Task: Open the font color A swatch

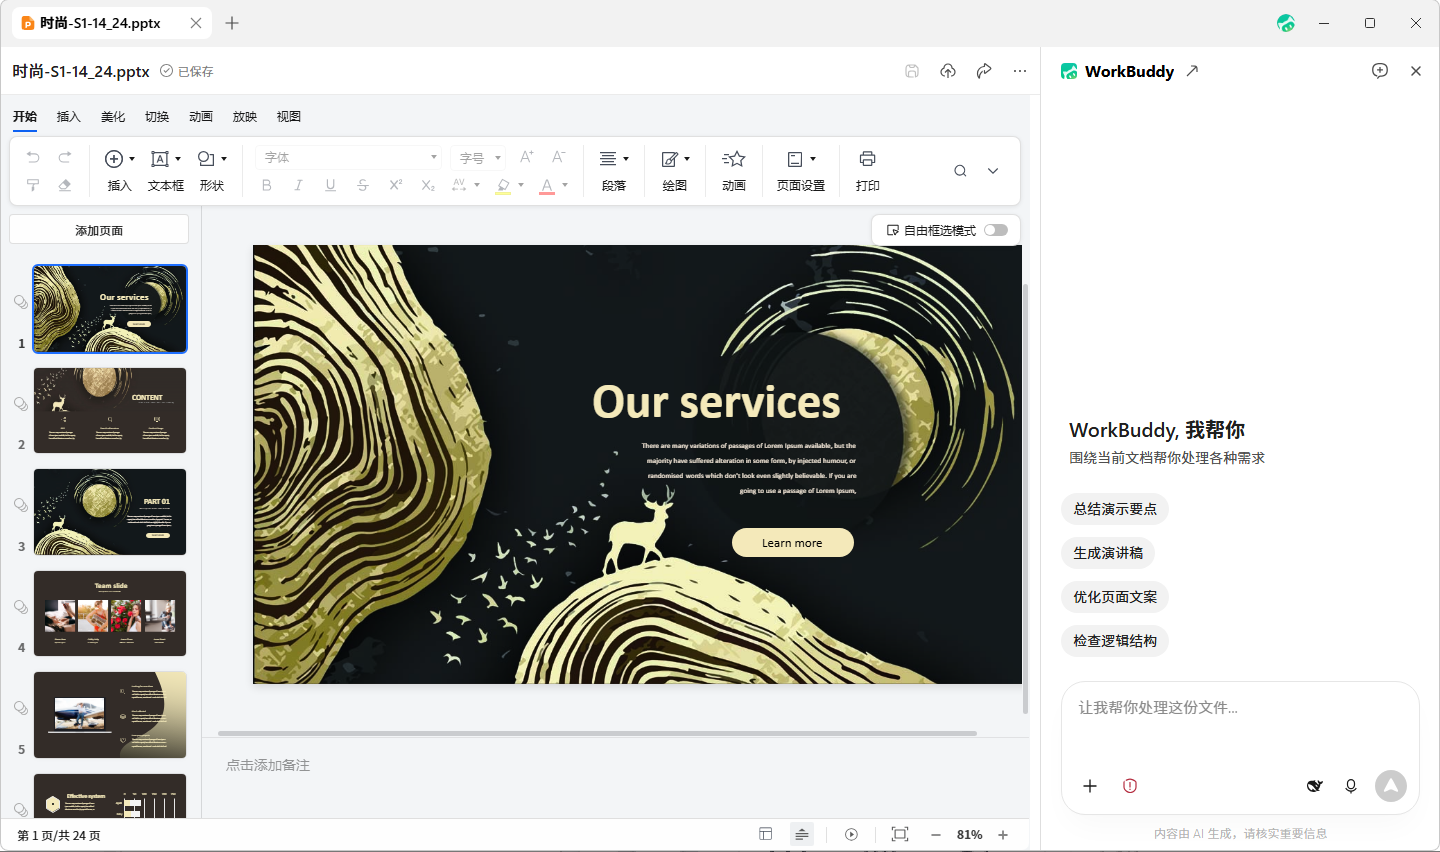Action: click(547, 186)
